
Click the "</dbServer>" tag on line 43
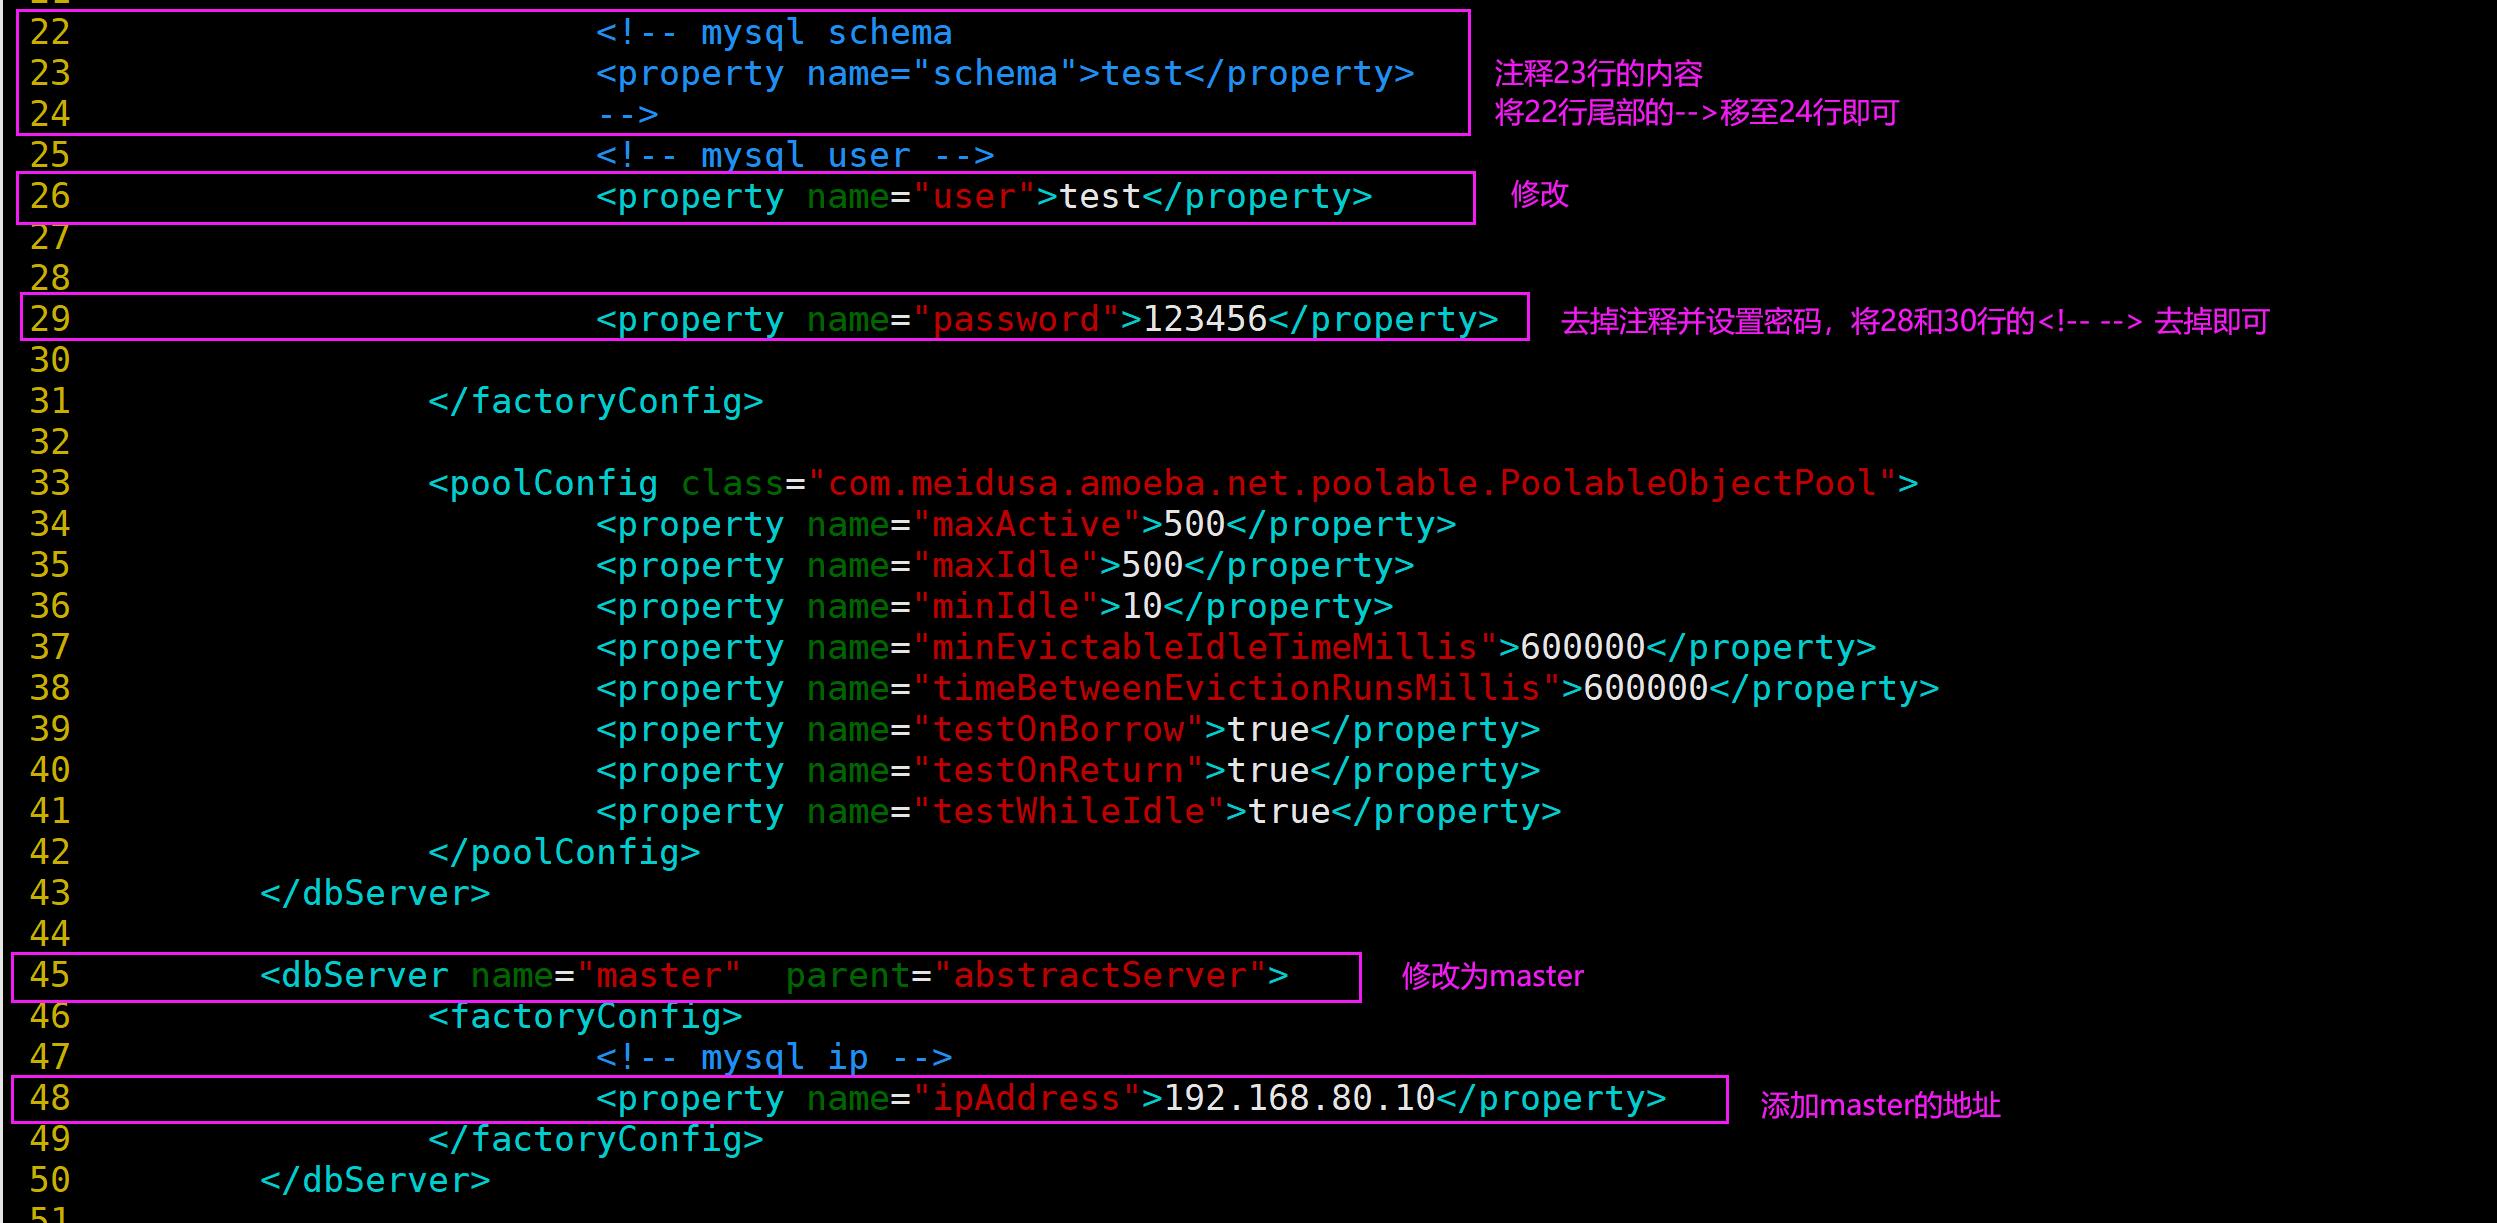(x=375, y=894)
